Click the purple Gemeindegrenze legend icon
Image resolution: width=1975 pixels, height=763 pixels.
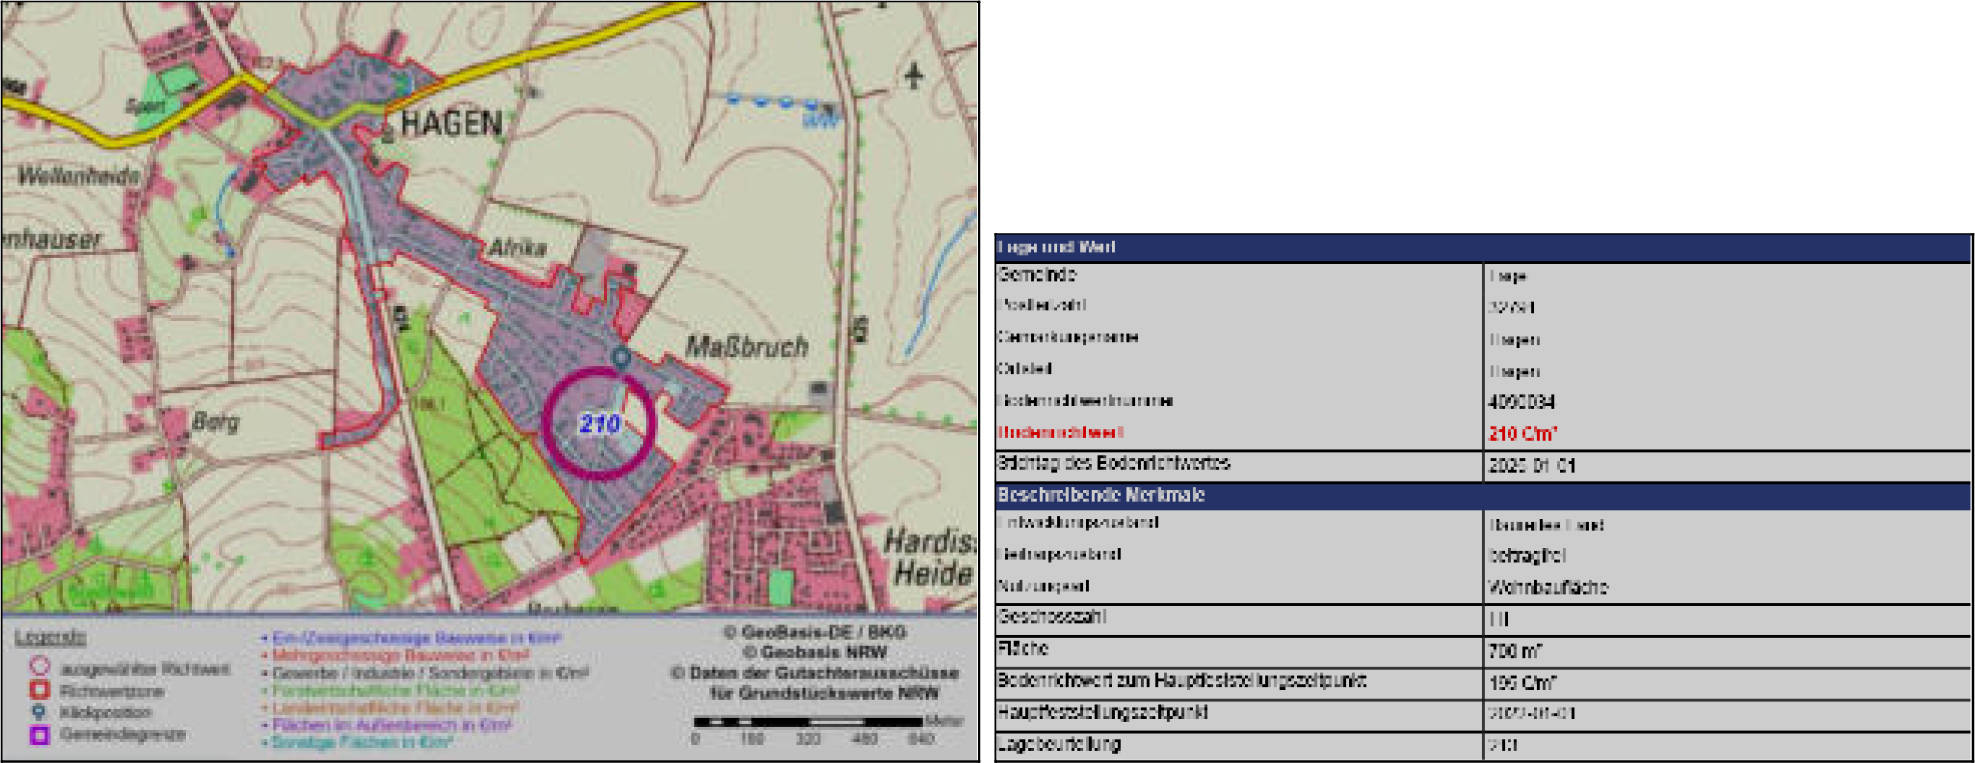tap(40, 735)
